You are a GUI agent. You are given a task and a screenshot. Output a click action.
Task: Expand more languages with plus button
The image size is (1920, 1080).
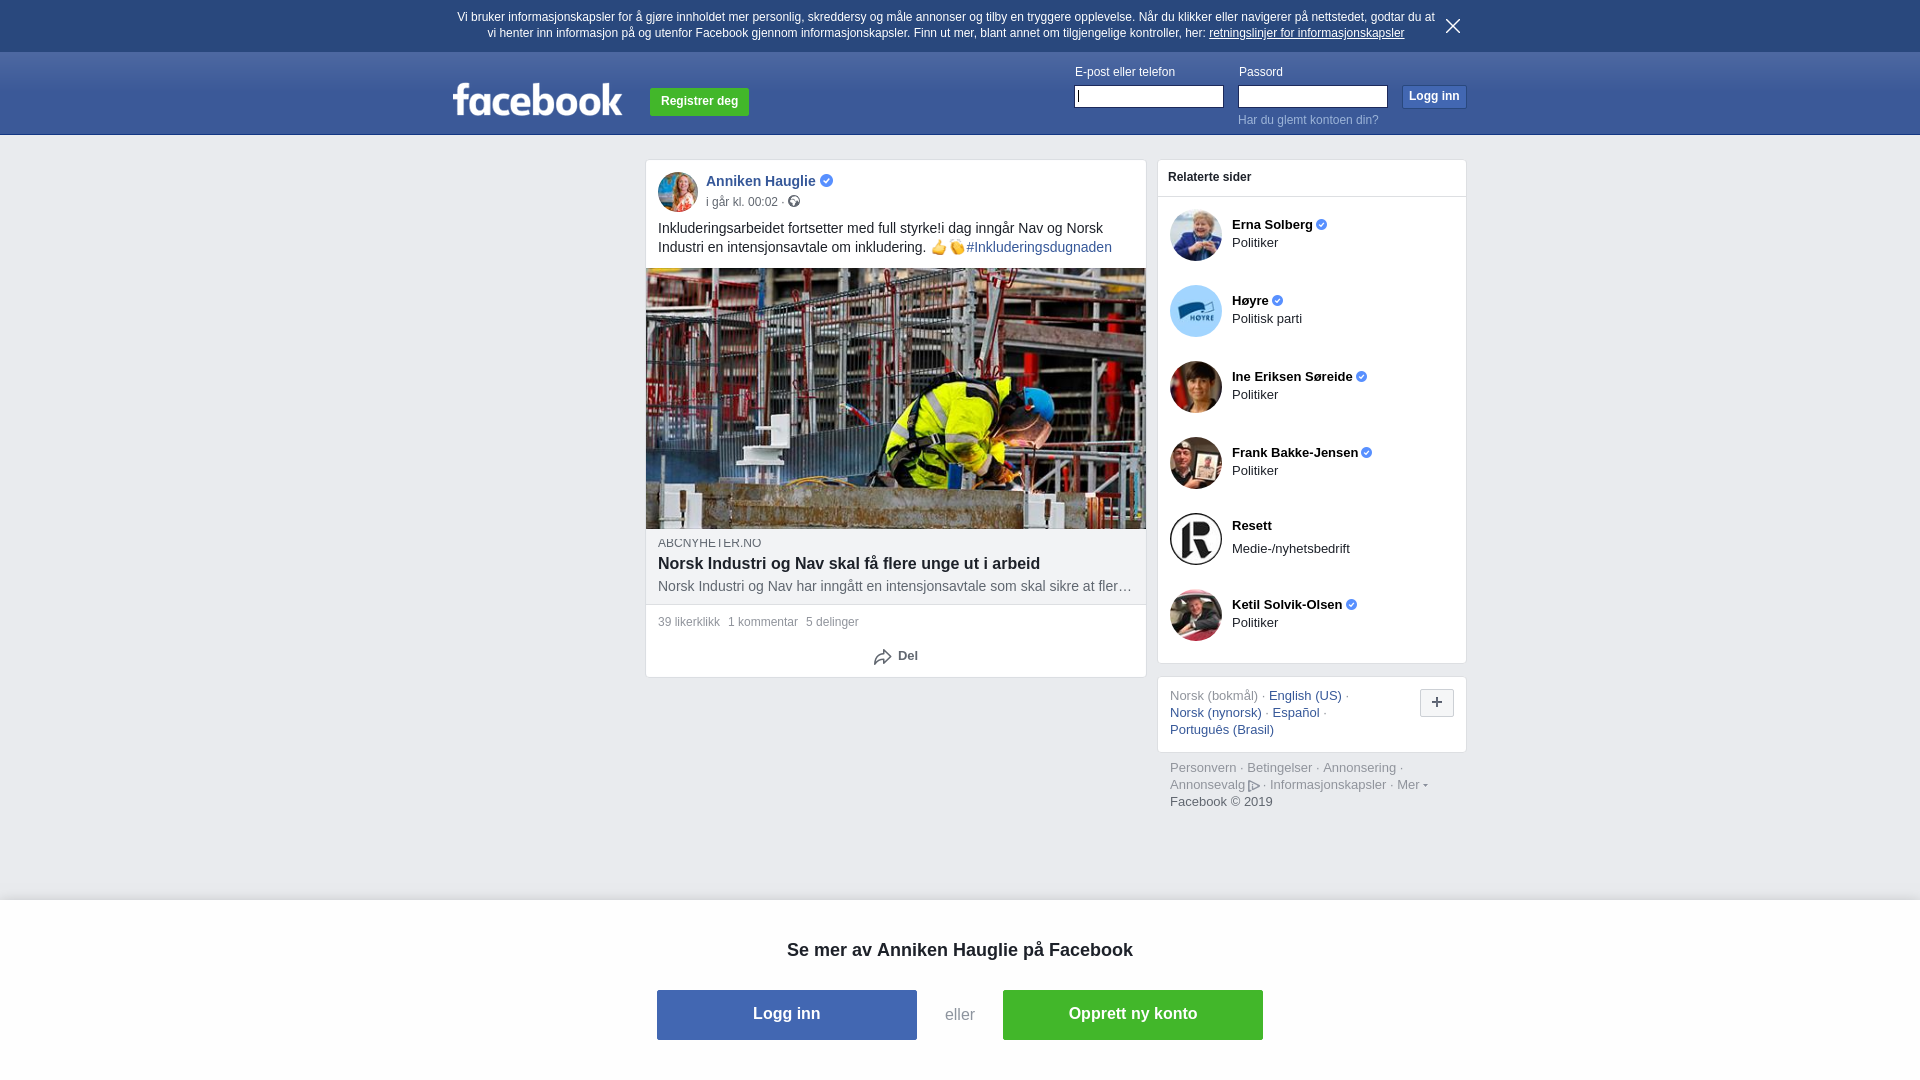click(1437, 703)
